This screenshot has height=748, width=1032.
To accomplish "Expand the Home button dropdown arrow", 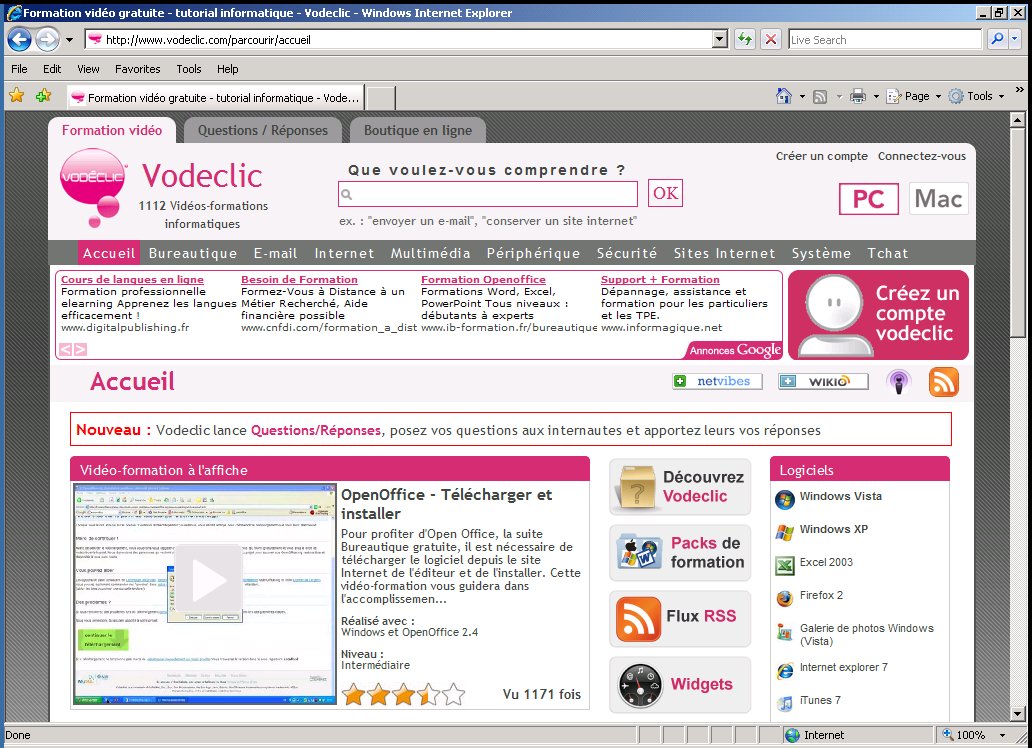I will [802, 97].
